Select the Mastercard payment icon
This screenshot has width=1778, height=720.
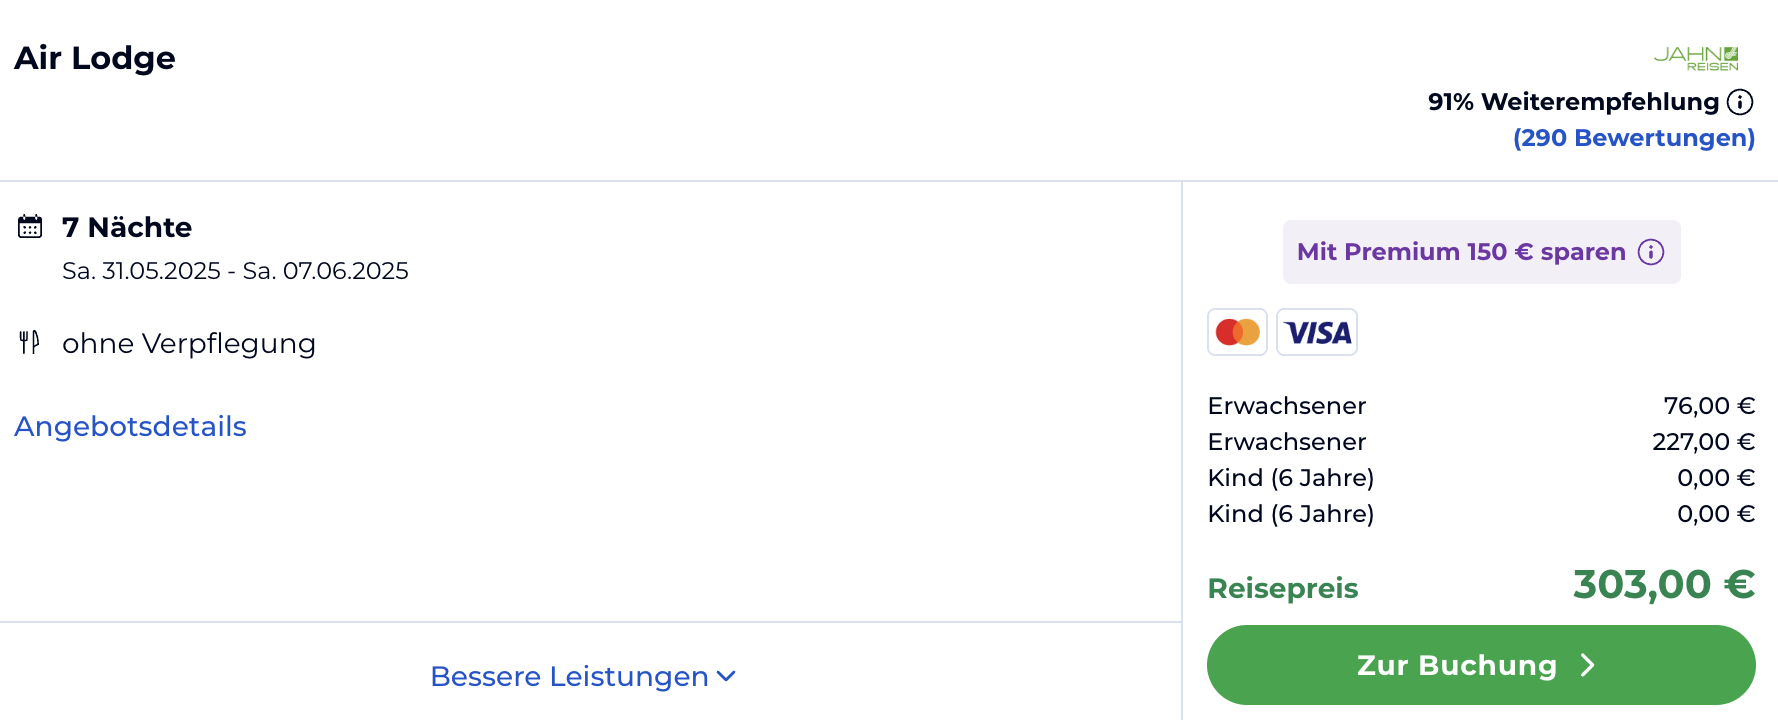coord(1237,332)
